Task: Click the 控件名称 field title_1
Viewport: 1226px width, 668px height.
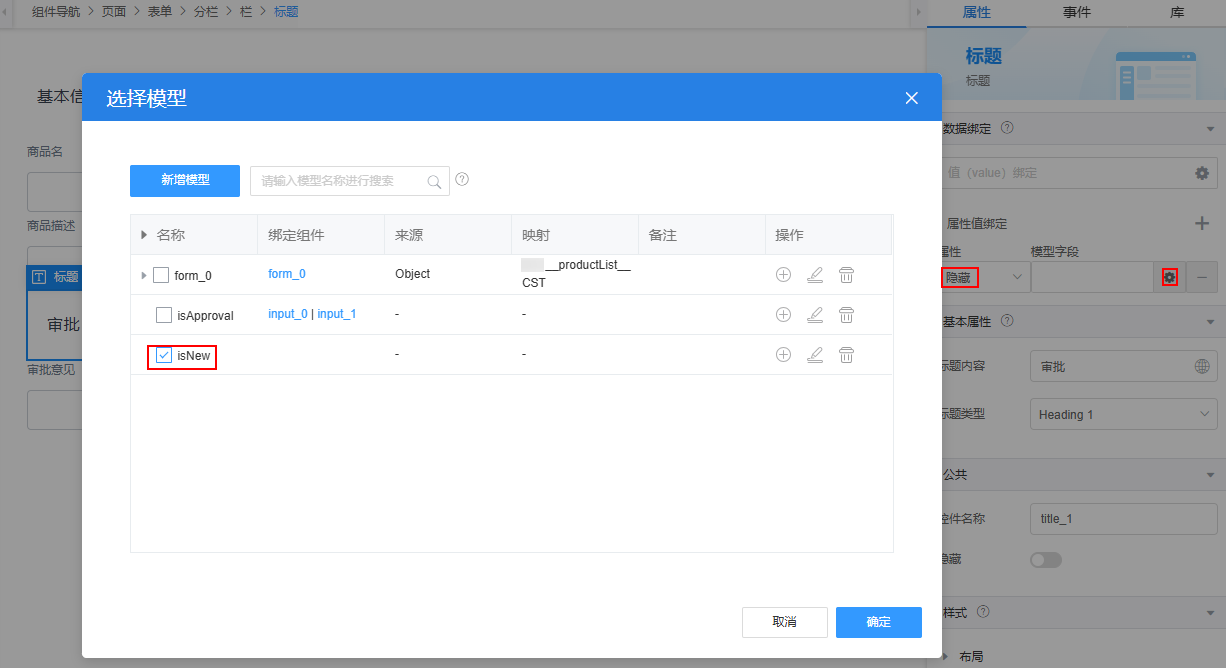Action: point(1124,519)
